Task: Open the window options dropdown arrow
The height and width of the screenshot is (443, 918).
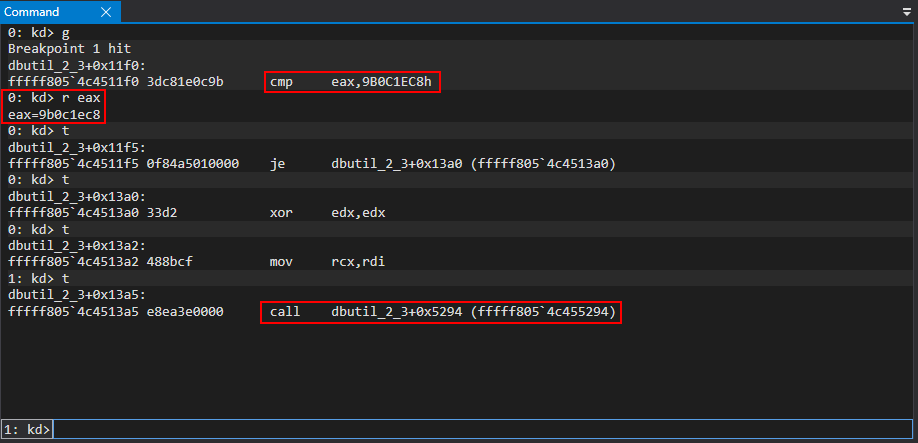Action: point(906,12)
